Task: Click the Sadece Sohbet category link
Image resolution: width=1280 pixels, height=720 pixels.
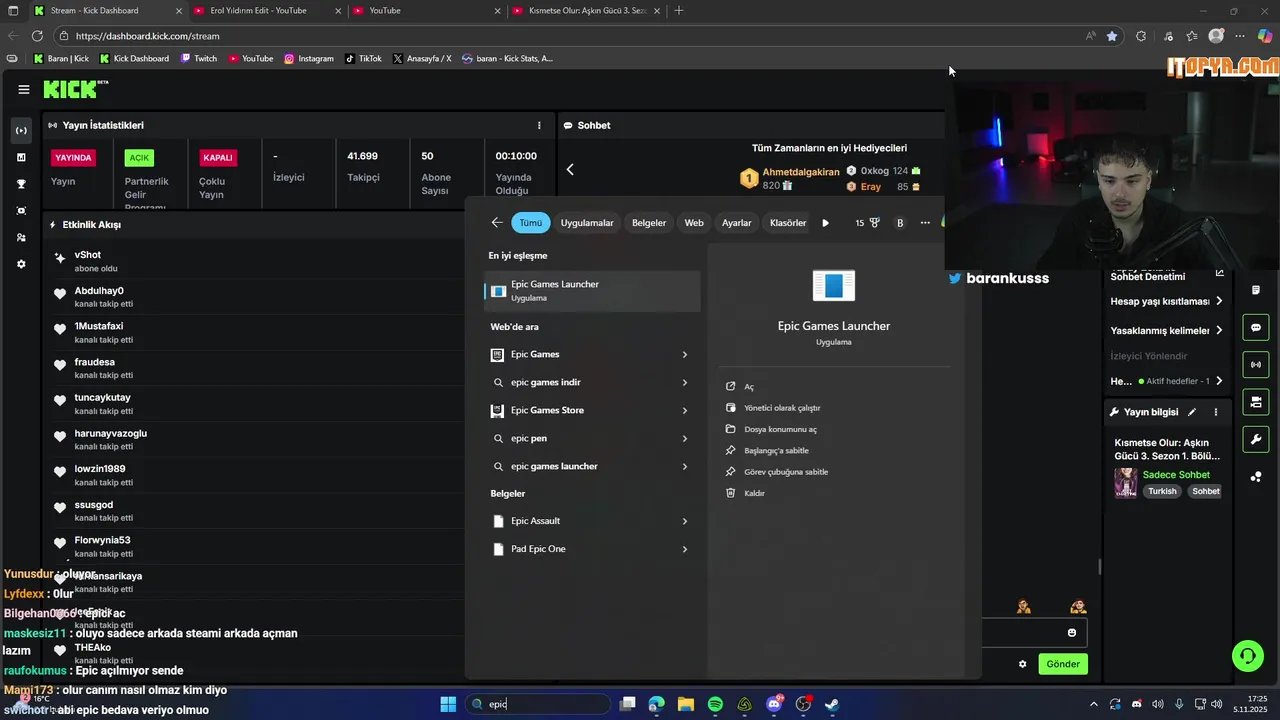Action: click(x=1176, y=475)
